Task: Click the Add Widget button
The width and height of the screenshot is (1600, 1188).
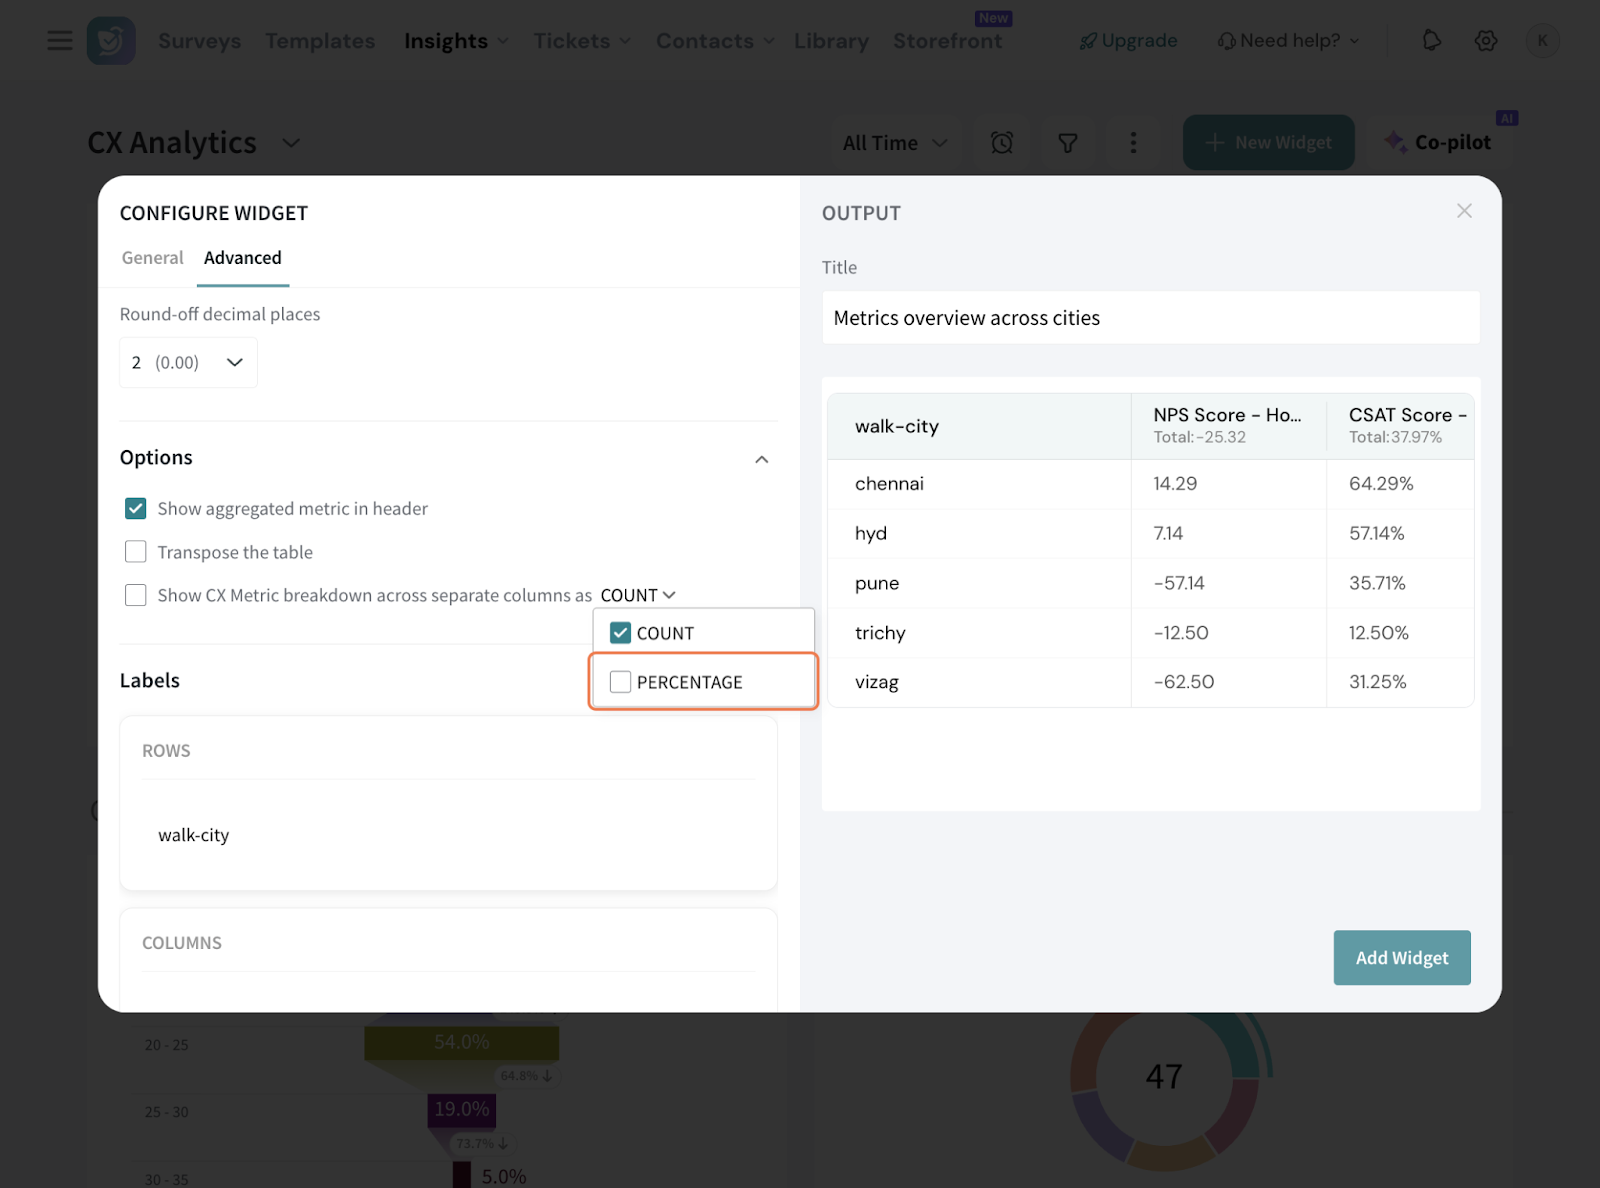Action: pos(1401,958)
